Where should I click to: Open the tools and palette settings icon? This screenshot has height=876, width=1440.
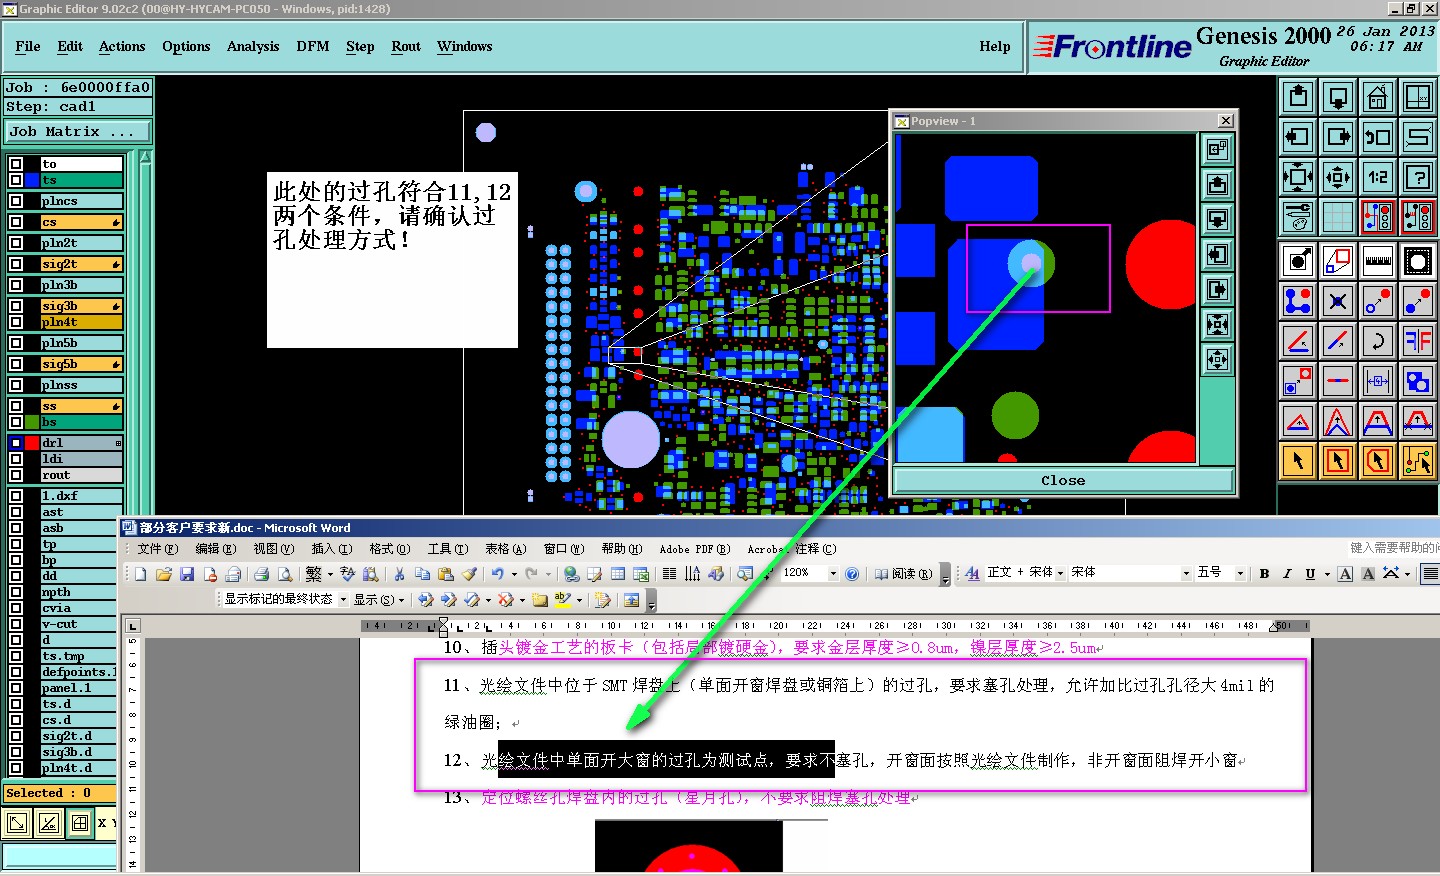tap(1298, 216)
